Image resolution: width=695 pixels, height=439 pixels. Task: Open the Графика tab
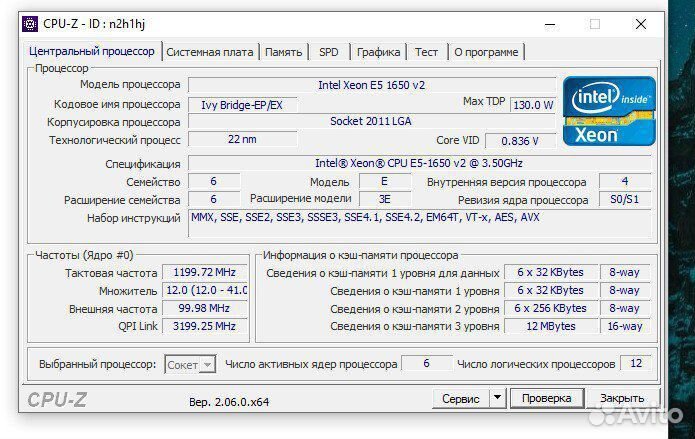coord(378,52)
